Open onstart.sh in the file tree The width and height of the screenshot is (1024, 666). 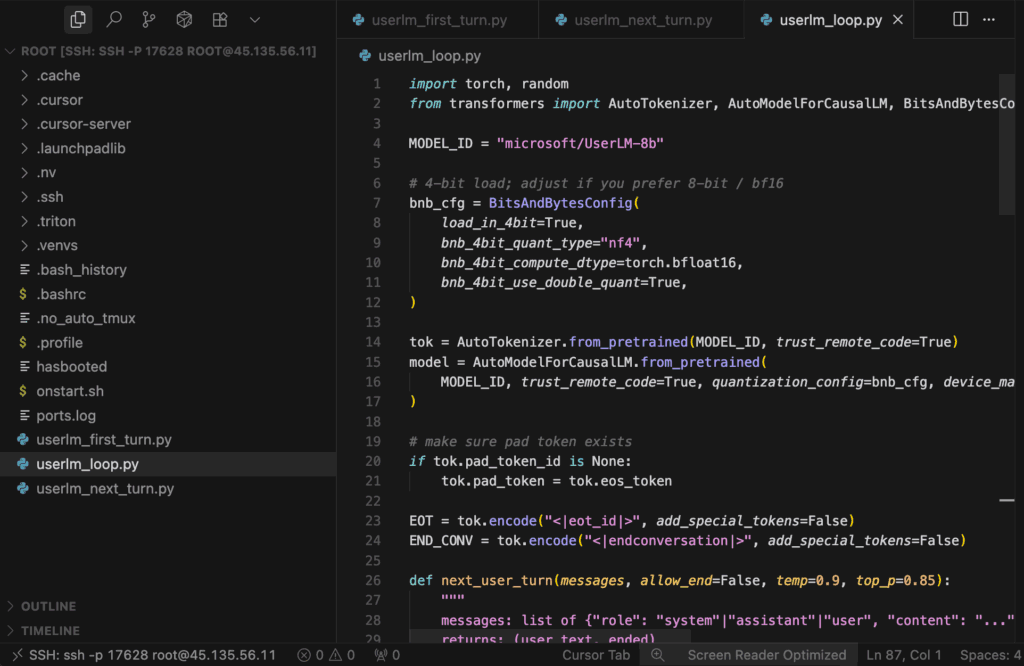pyautogui.click(x=69, y=391)
